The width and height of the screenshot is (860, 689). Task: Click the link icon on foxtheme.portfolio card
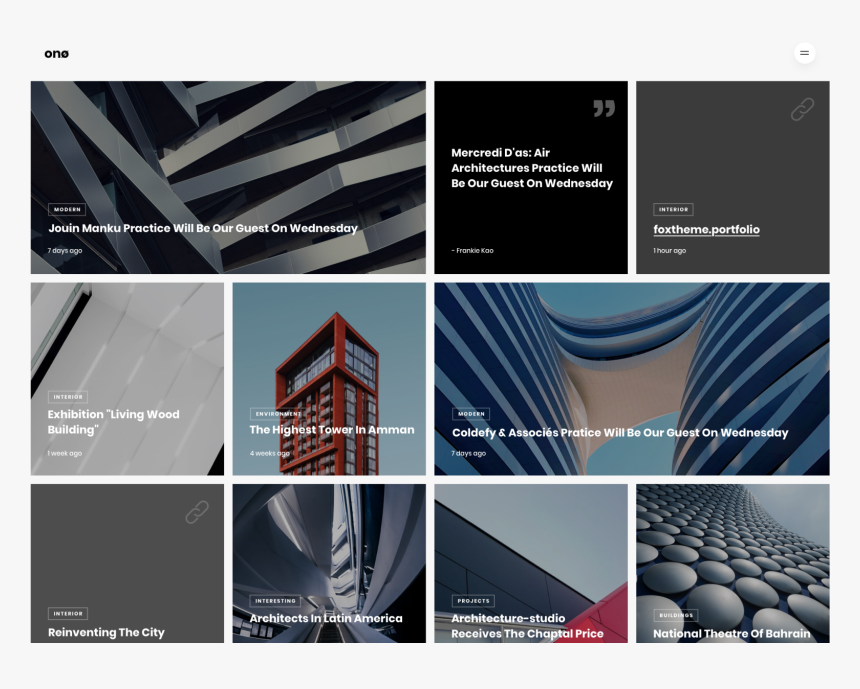tap(802, 109)
